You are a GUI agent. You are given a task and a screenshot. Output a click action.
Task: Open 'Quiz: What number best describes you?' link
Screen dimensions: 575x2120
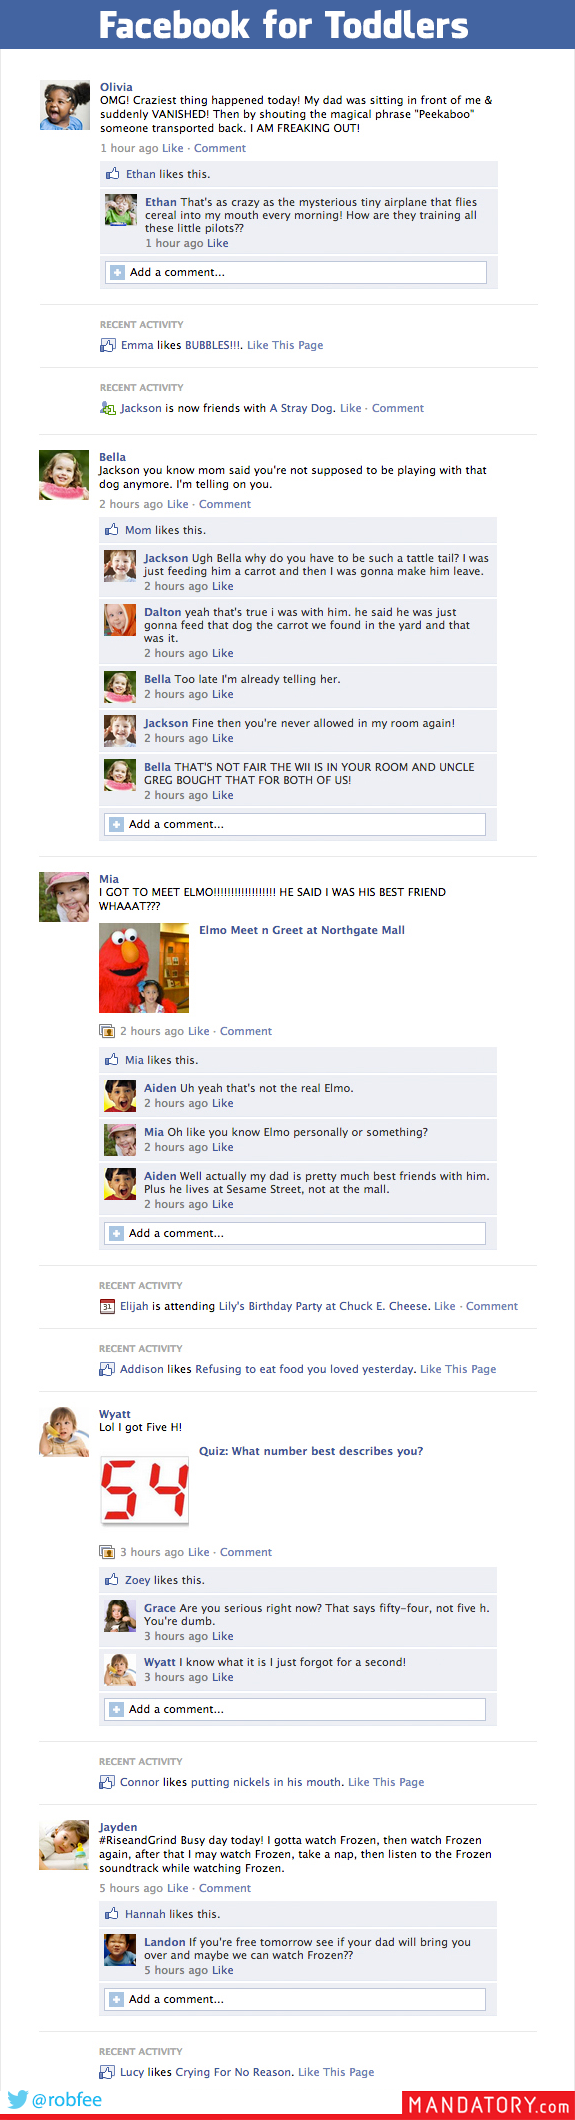(311, 1451)
